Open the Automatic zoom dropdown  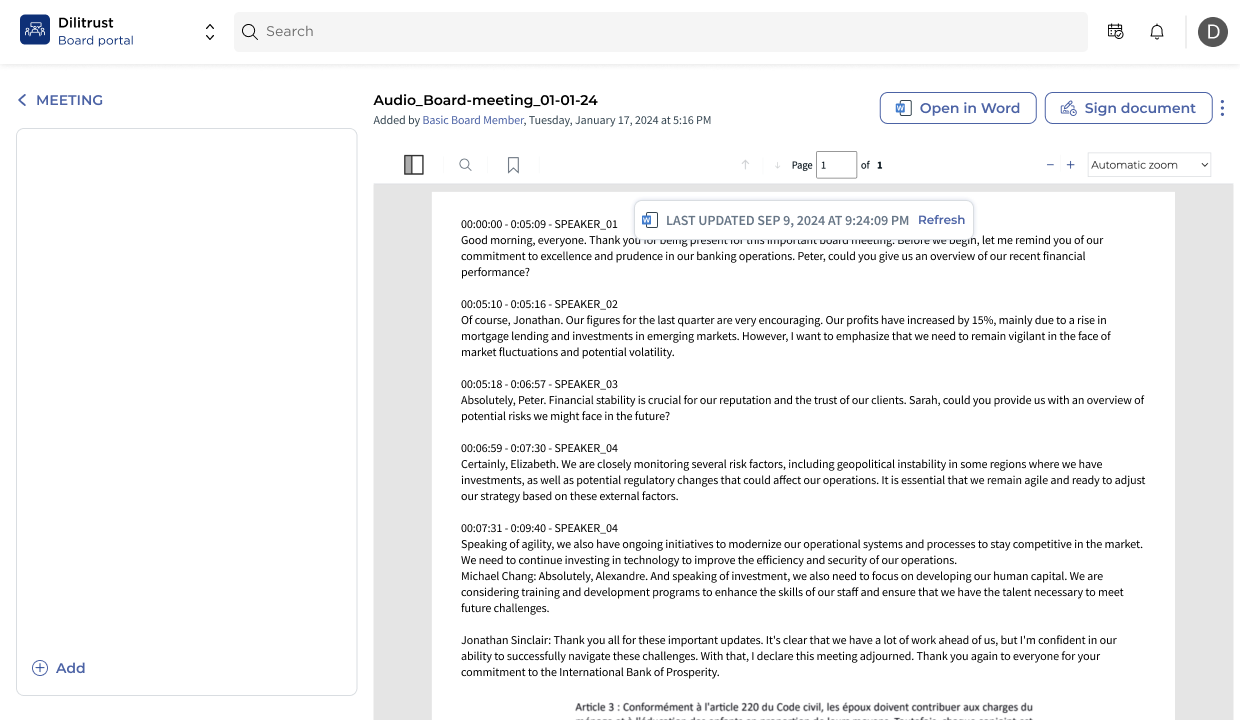(1149, 165)
